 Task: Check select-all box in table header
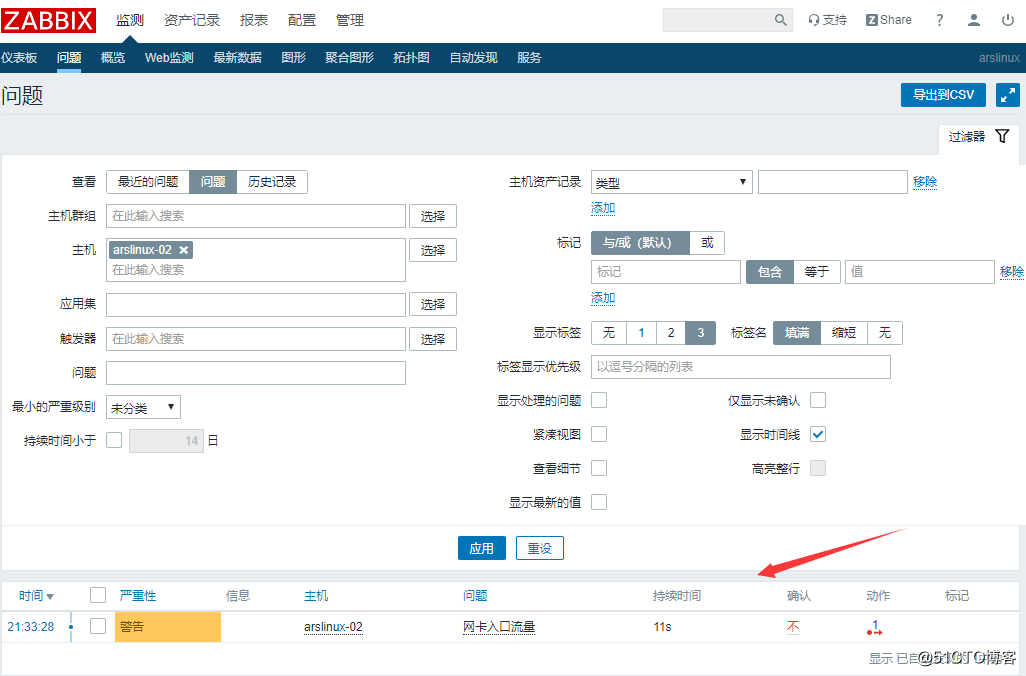[x=97, y=596]
